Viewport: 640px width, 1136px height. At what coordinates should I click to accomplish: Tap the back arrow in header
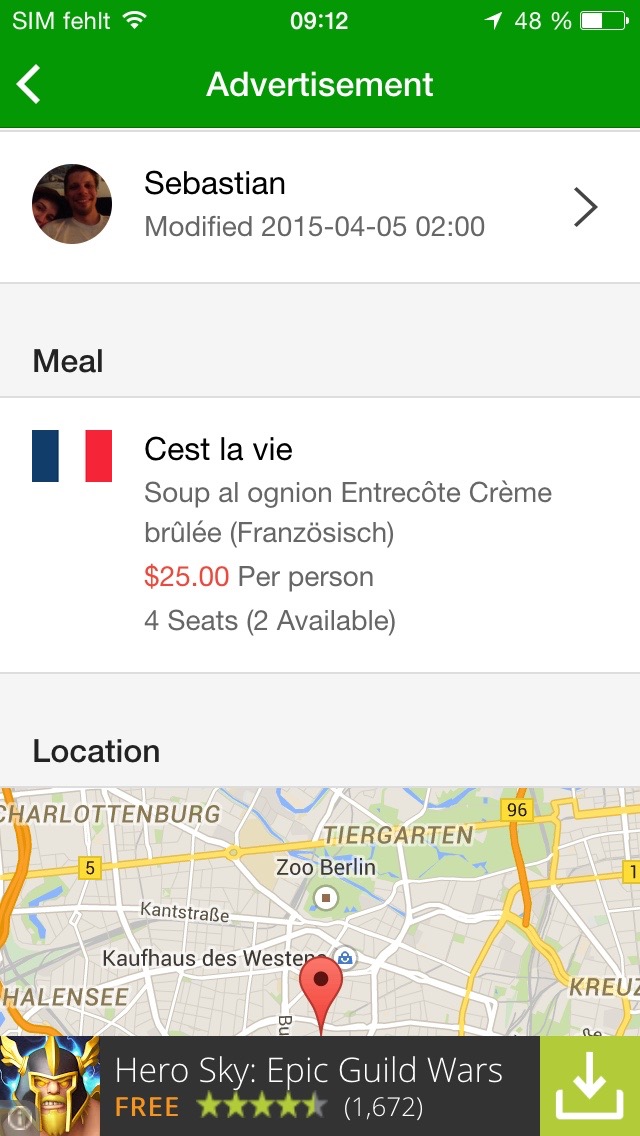(x=29, y=84)
